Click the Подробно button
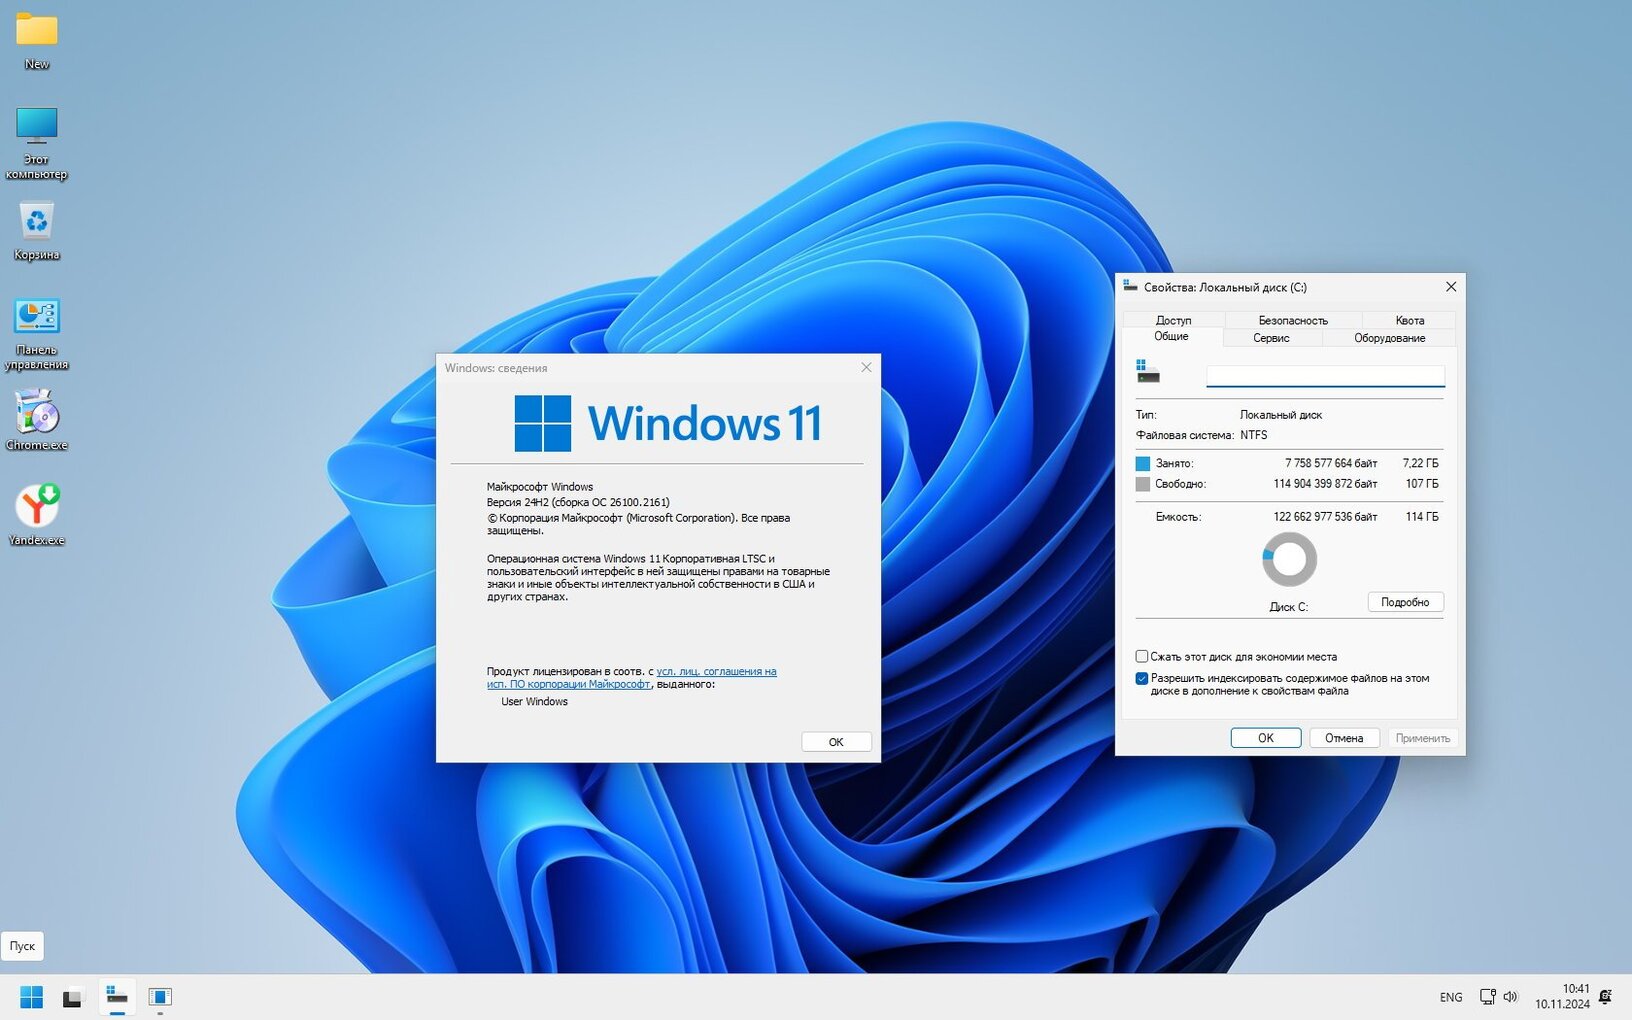The width and height of the screenshot is (1632, 1020). tap(1405, 602)
